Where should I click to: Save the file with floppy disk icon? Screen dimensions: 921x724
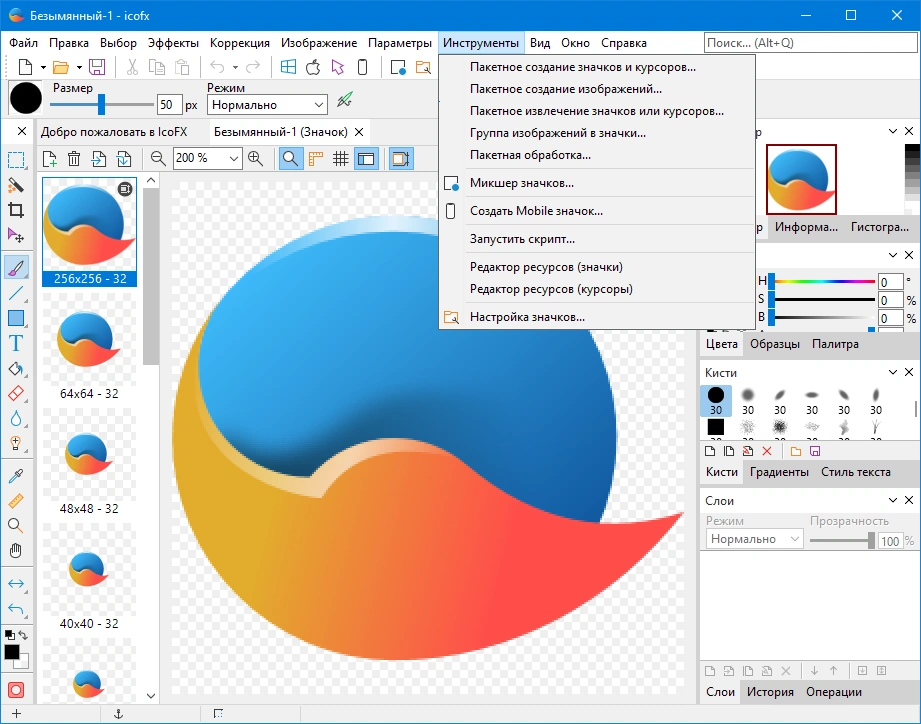pyautogui.click(x=97, y=67)
